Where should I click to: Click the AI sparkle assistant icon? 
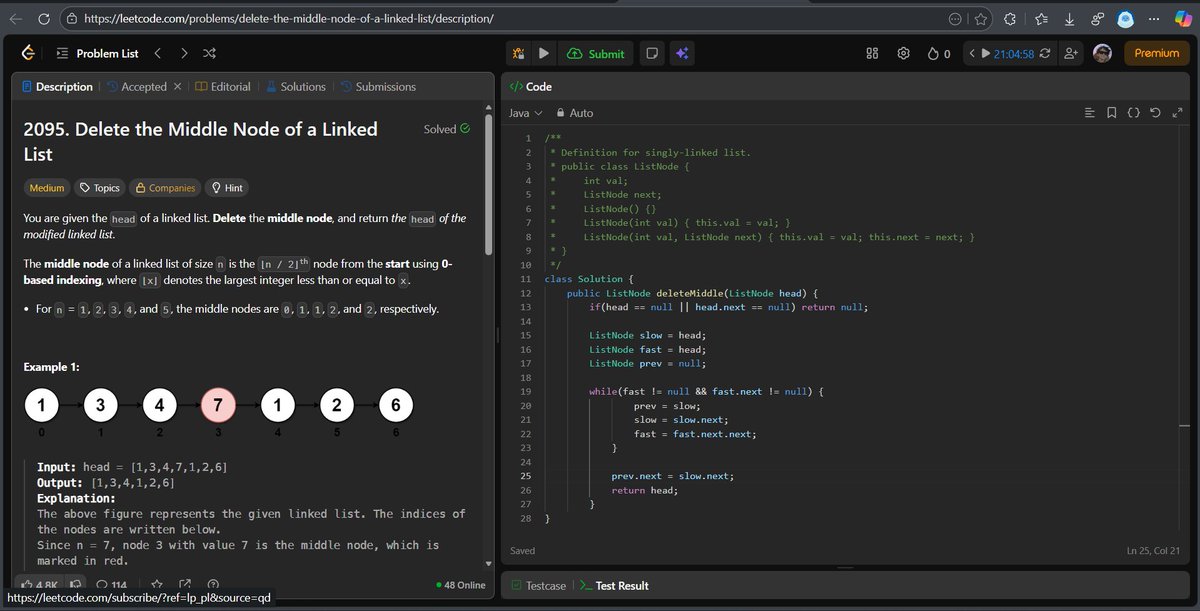pos(681,53)
